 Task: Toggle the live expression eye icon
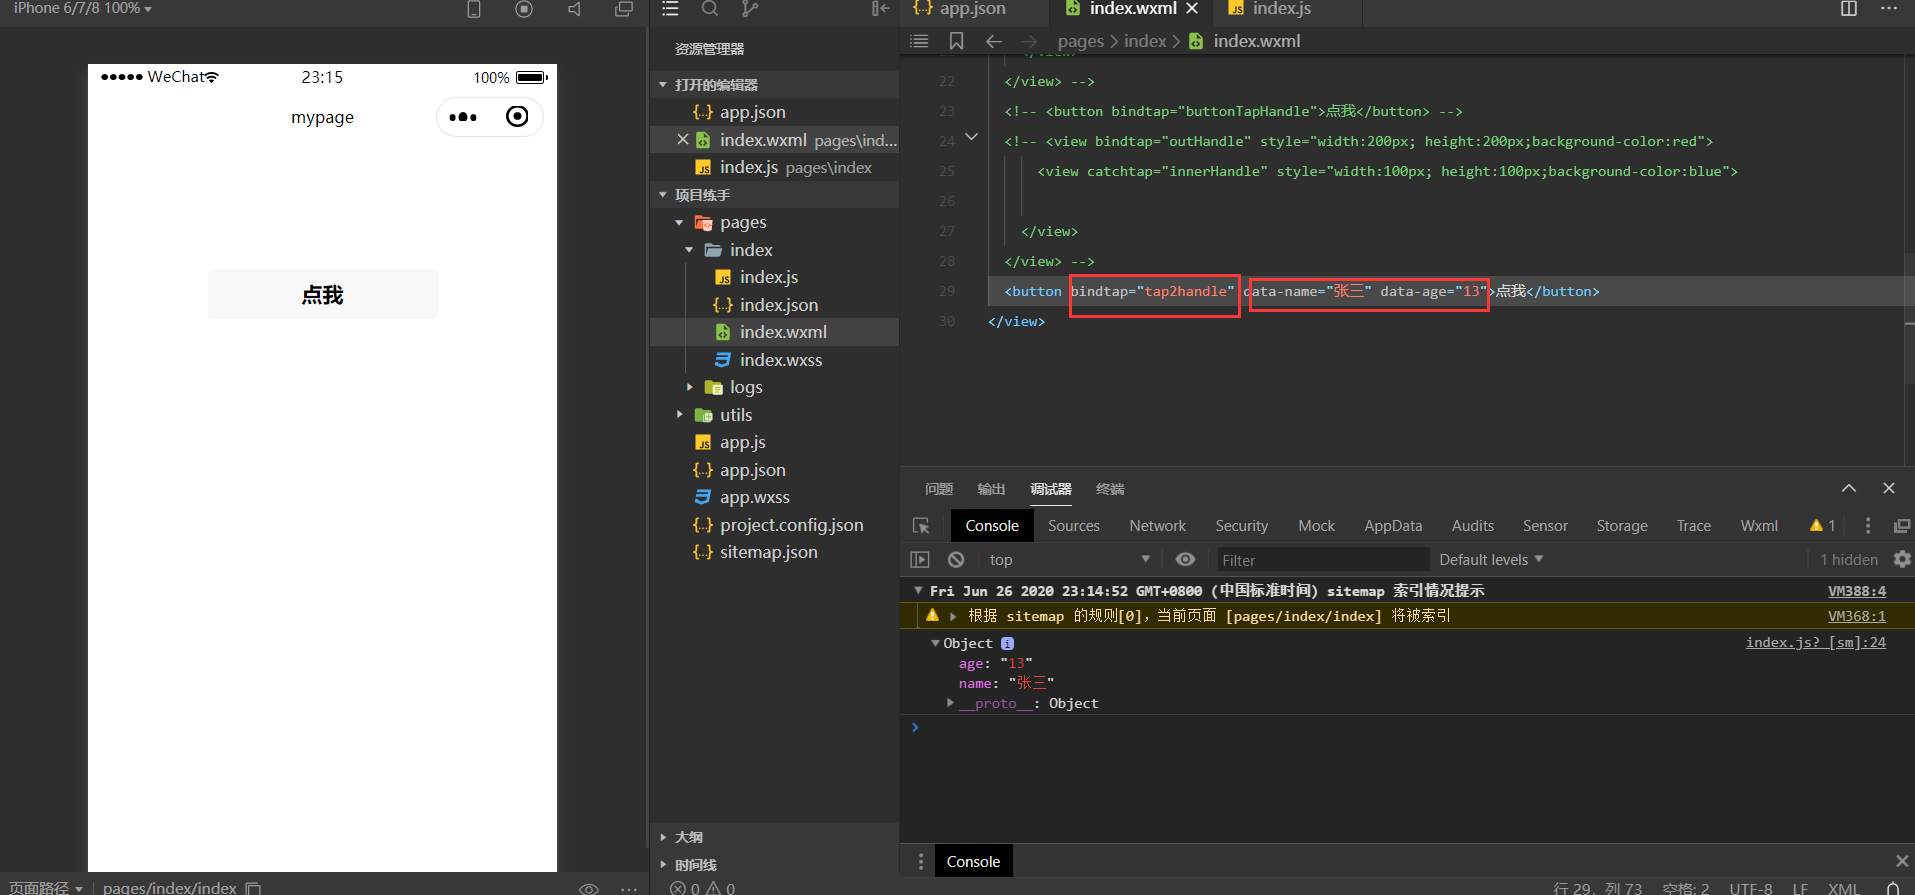[1185, 560]
